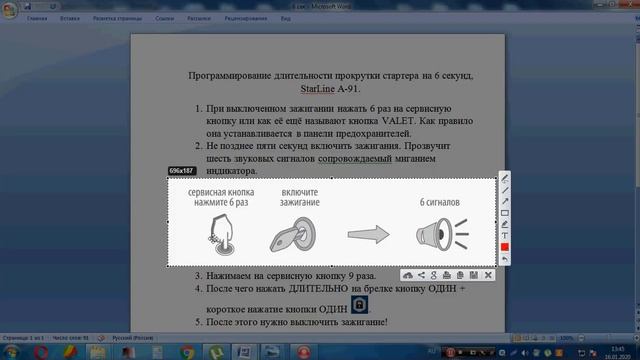Click the word count in the status bar
Image resolution: width=640 pixels, height=360 pixels.
pos(70,338)
